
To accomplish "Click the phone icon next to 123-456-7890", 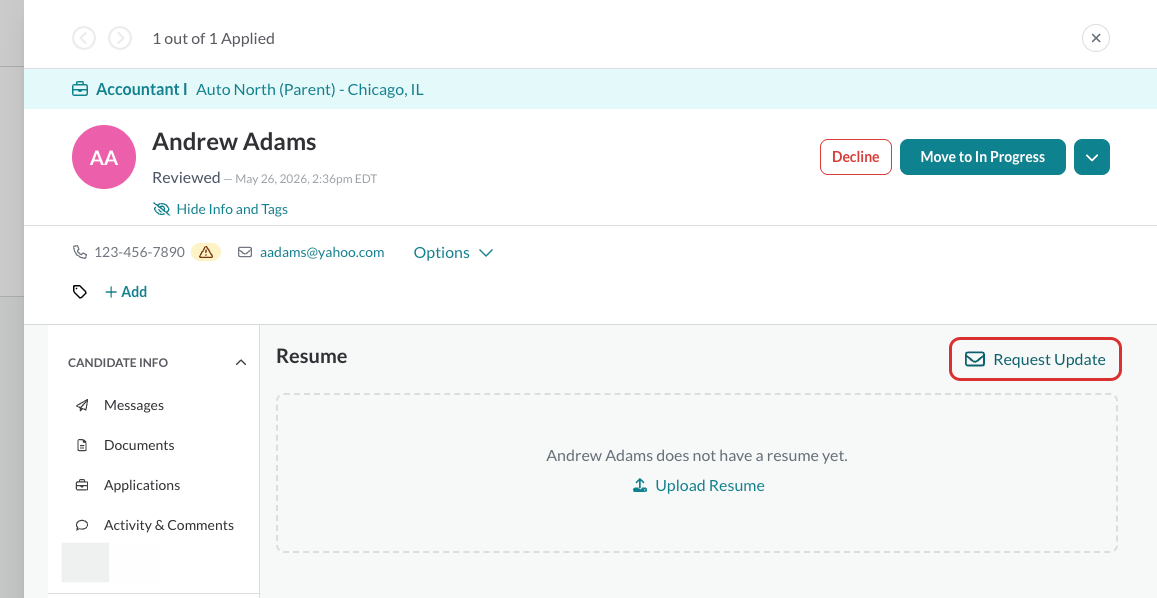I will tap(80, 252).
